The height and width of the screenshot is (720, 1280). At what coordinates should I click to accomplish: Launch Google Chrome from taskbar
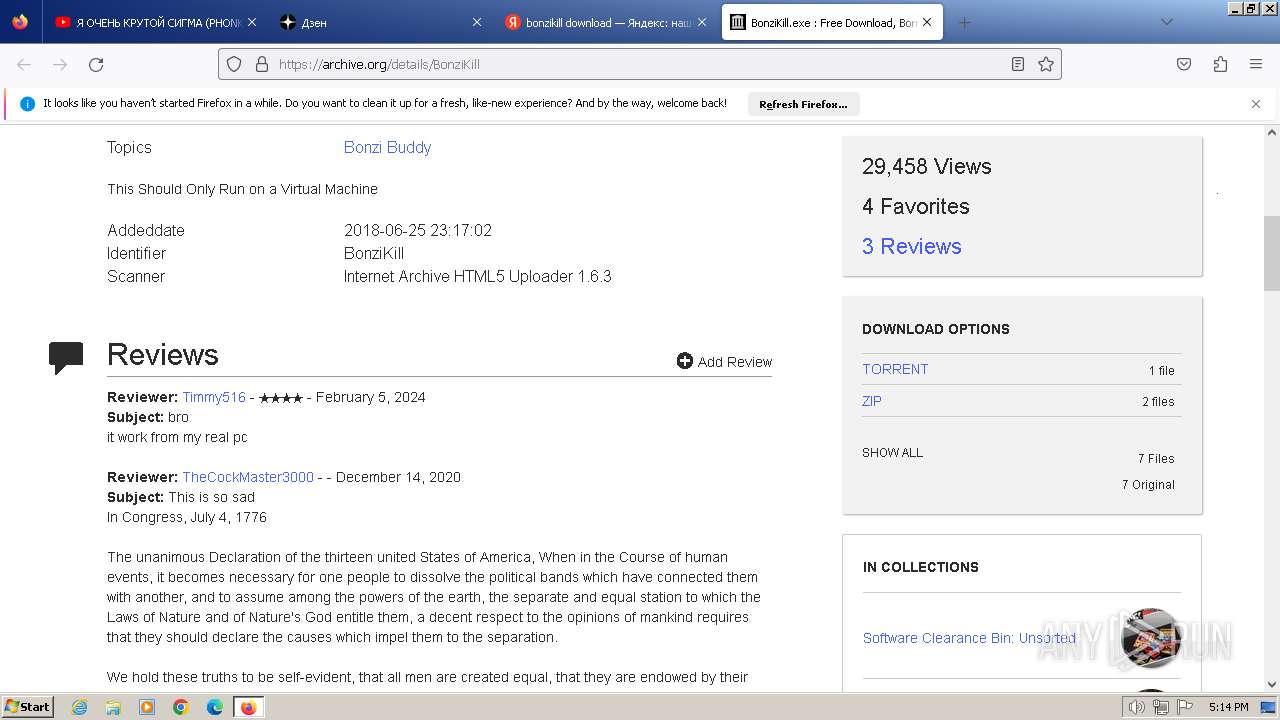point(181,707)
